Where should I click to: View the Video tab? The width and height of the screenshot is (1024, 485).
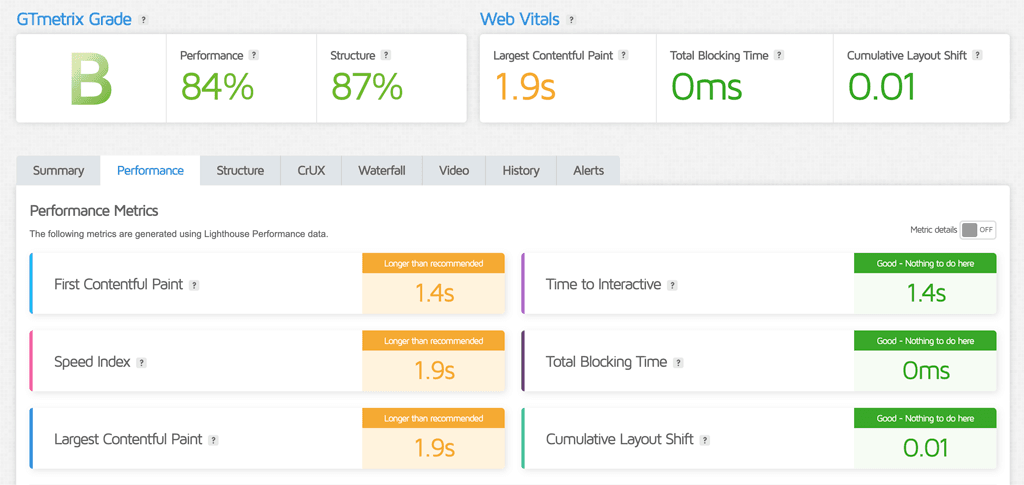click(454, 171)
